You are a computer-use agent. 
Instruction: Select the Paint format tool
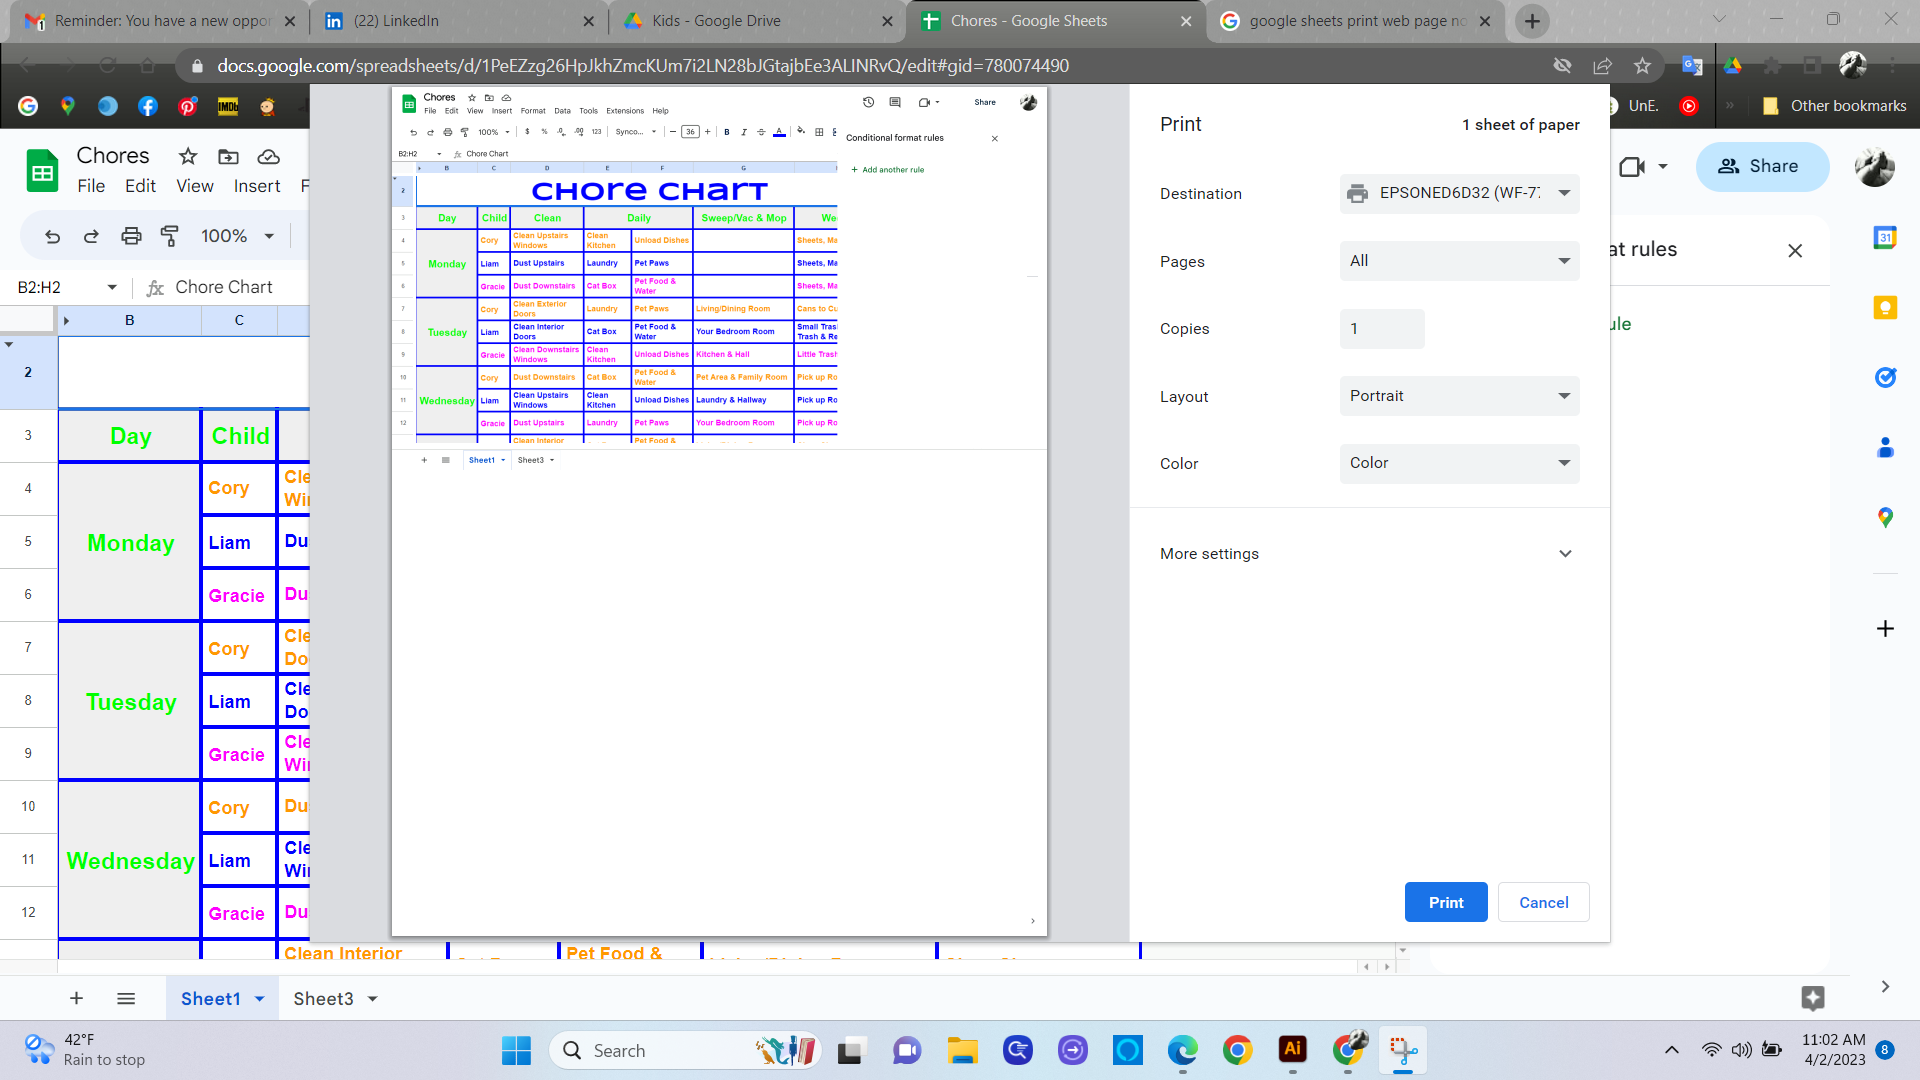point(170,236)
